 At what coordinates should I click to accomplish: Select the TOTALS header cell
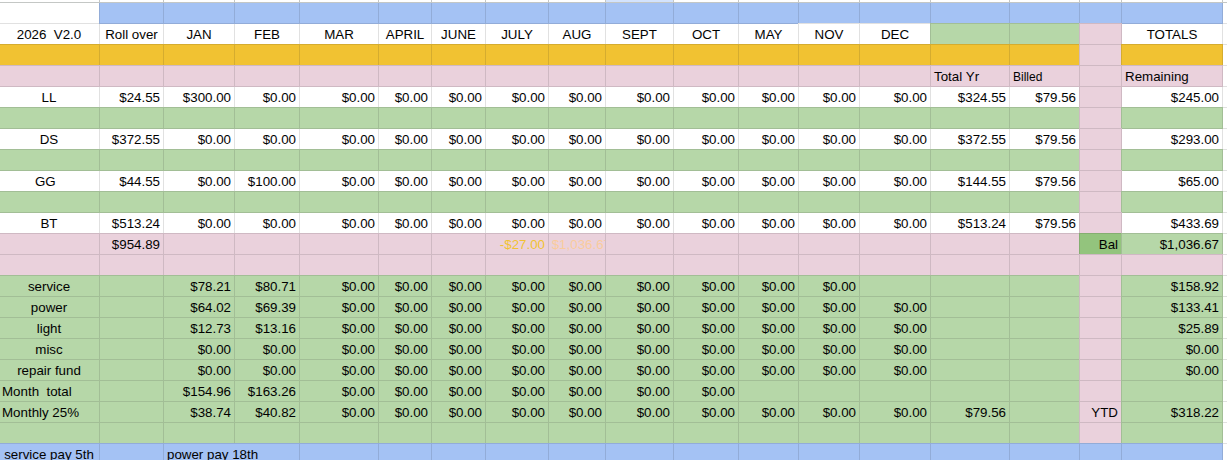pyautogui.click(x=1171, y=34)
